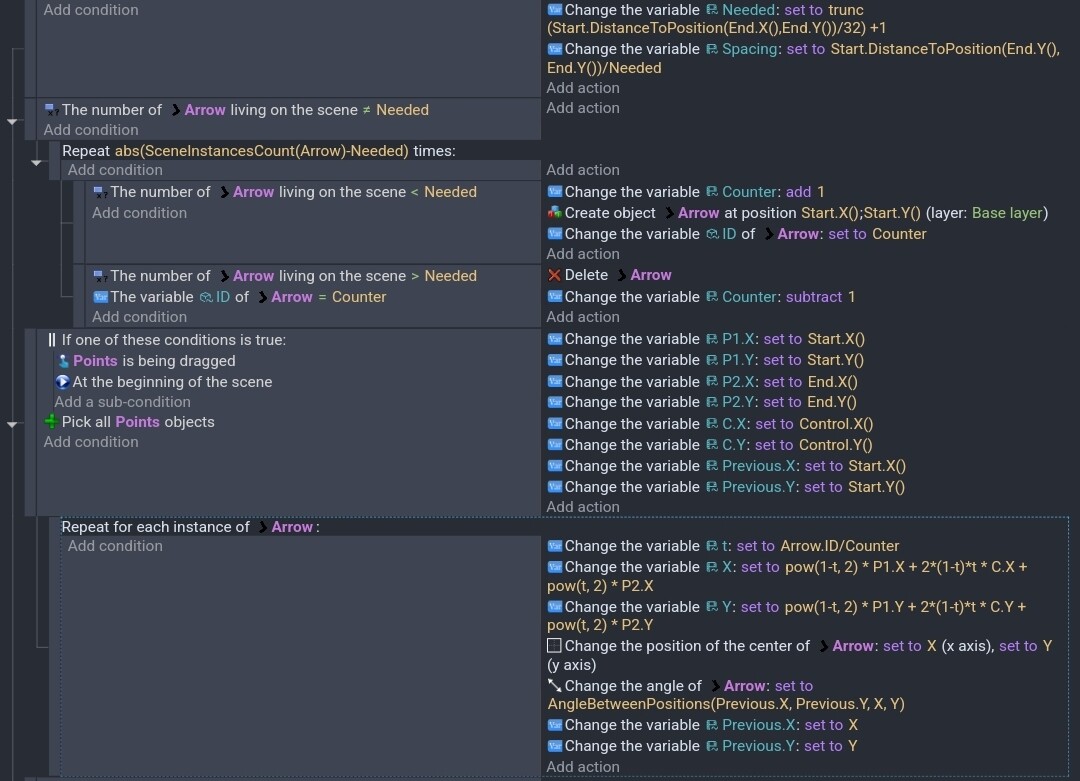Add condition under 'ID of Arrow = Counter'
This screenshot has width=1080, height=781.
(x=139, y=317)
